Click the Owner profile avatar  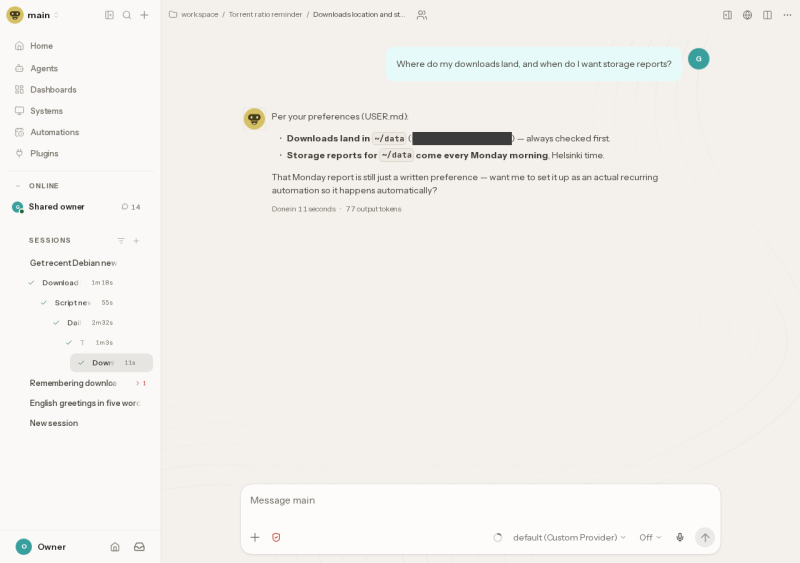tap(23, 547)
